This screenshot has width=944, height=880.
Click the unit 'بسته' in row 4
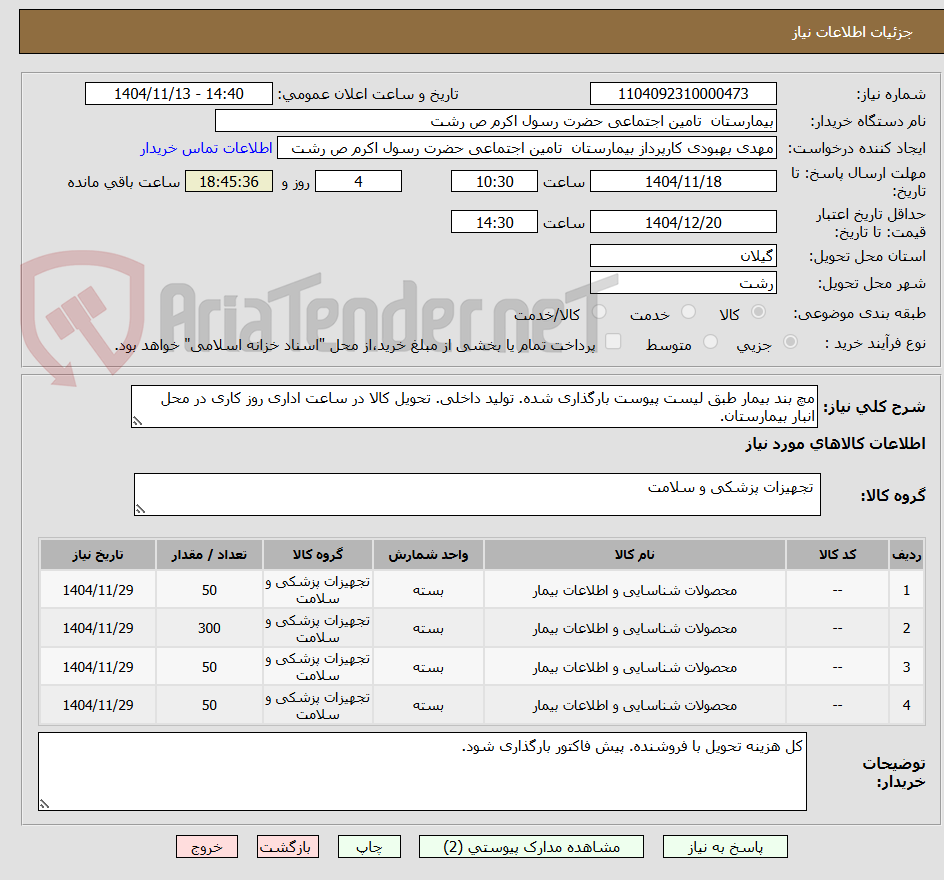click(428, 705)
